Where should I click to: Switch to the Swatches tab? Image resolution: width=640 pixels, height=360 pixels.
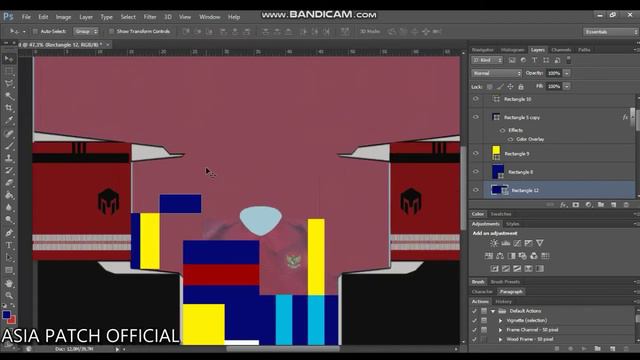click(x=501, y=214)
